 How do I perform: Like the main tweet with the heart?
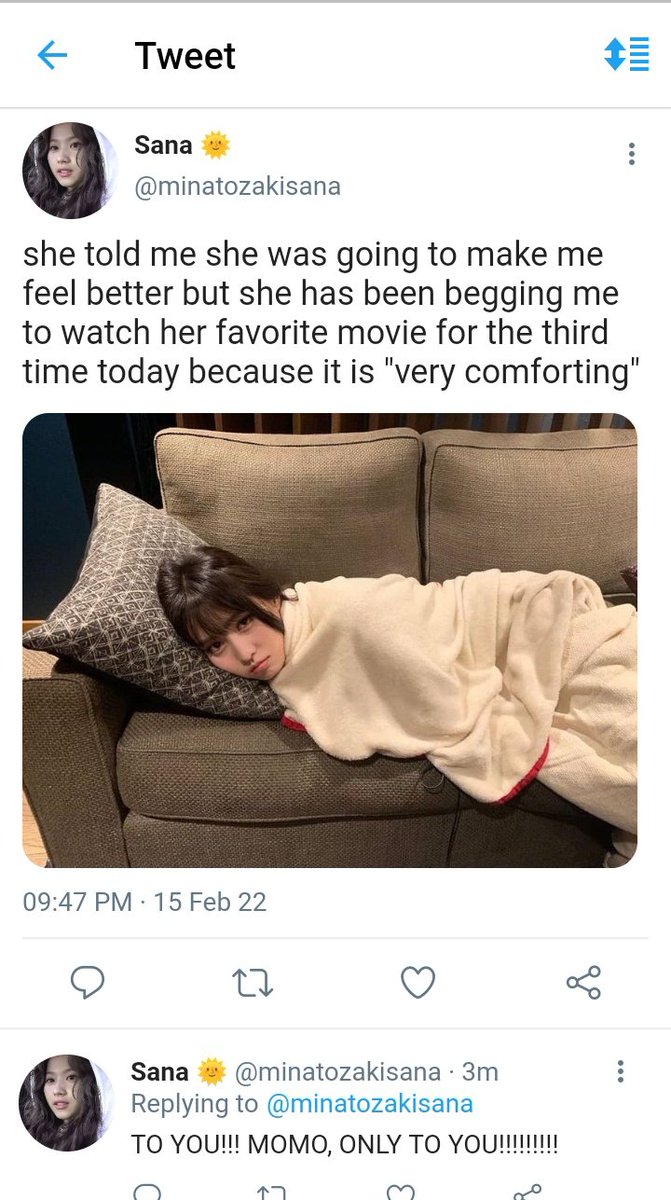417,984
